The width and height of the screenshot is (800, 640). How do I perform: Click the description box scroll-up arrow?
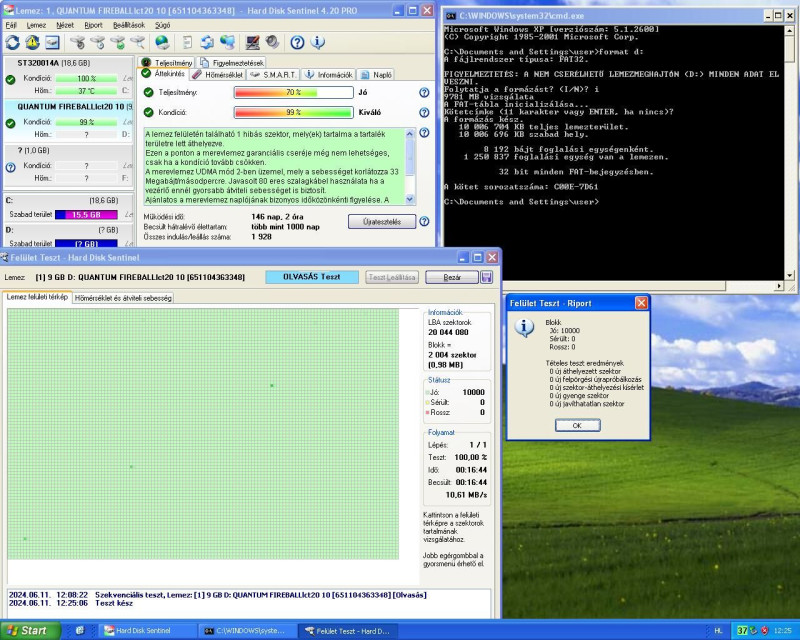pos(410,134)
